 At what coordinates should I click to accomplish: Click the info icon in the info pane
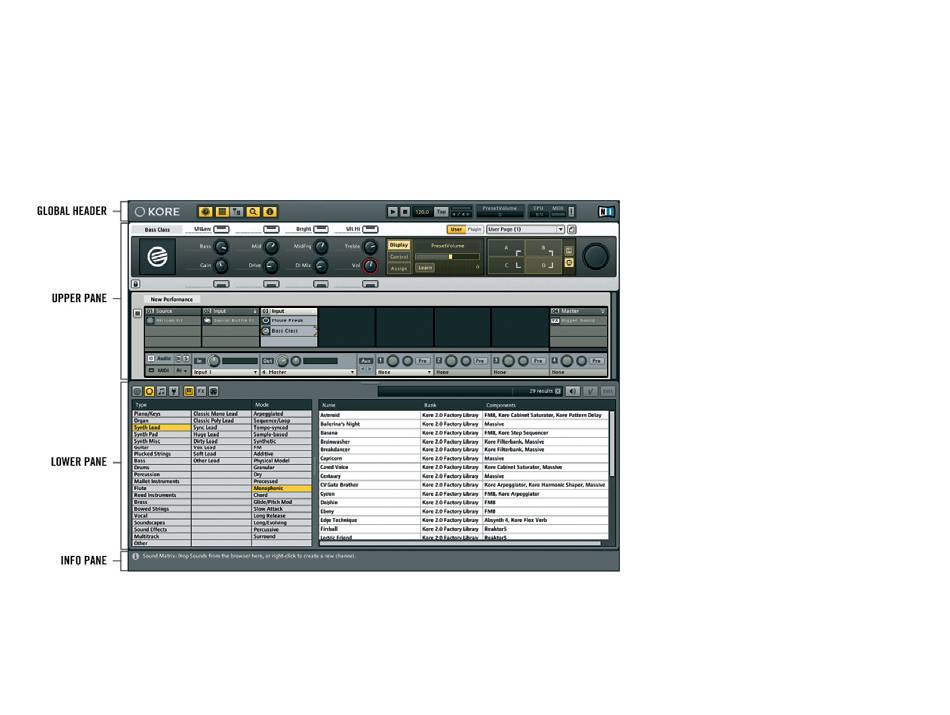136,556
